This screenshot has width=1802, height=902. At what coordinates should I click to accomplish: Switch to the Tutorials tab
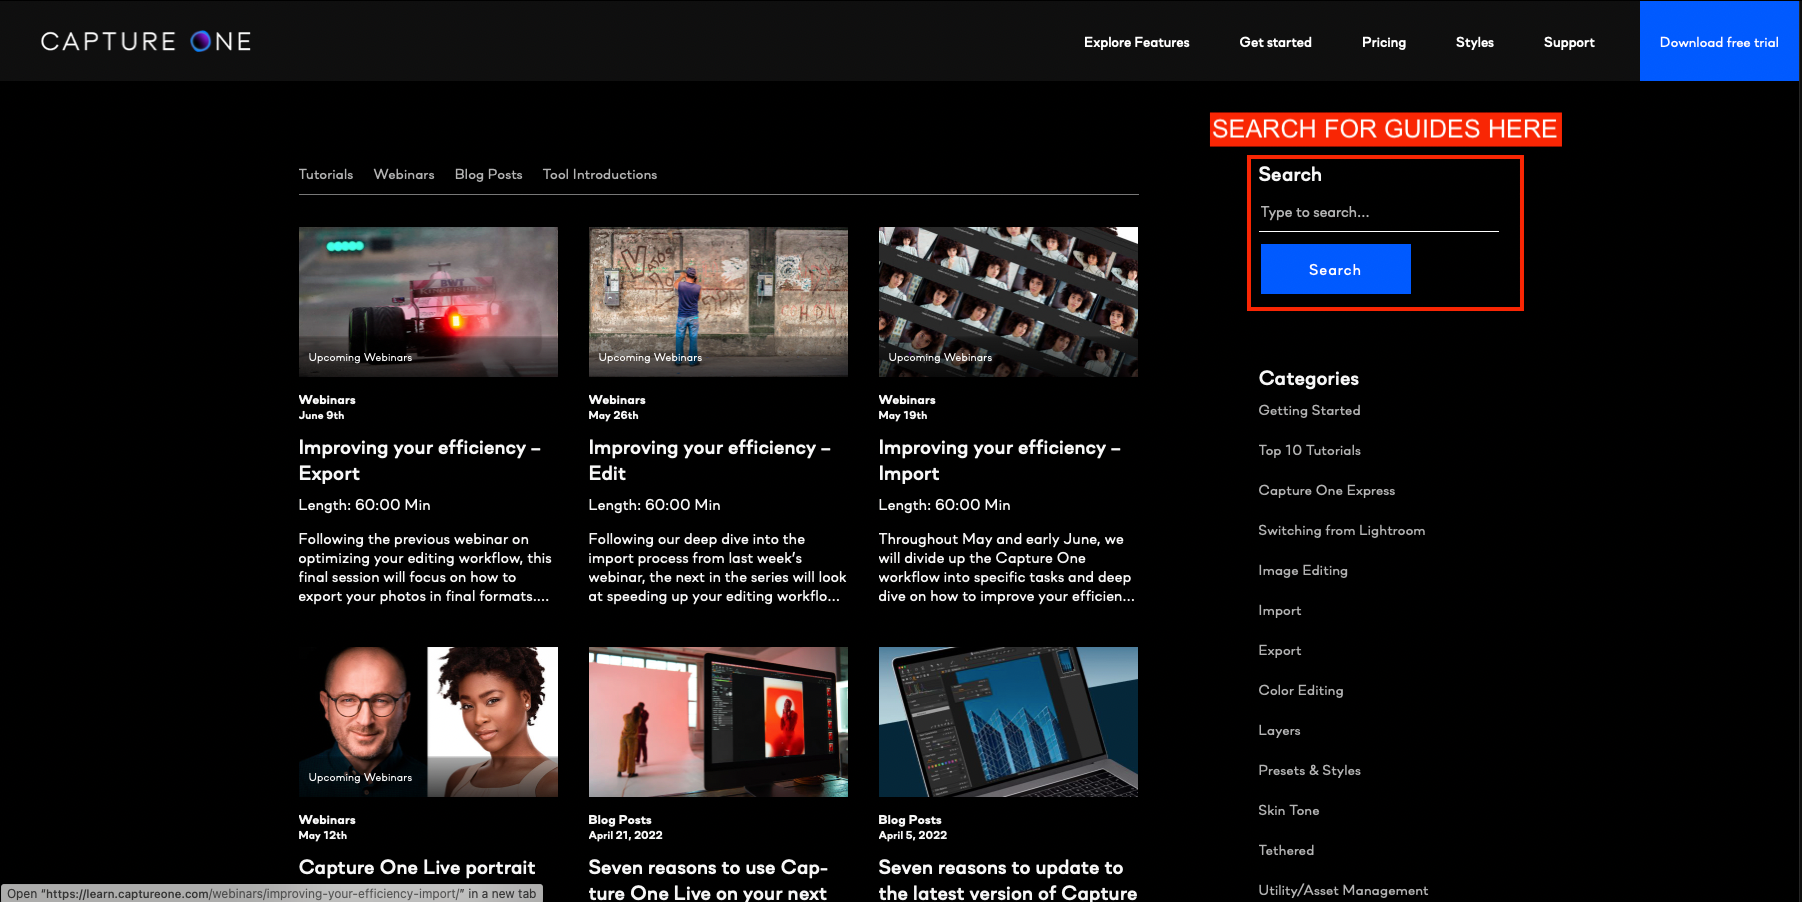(326, 174)
